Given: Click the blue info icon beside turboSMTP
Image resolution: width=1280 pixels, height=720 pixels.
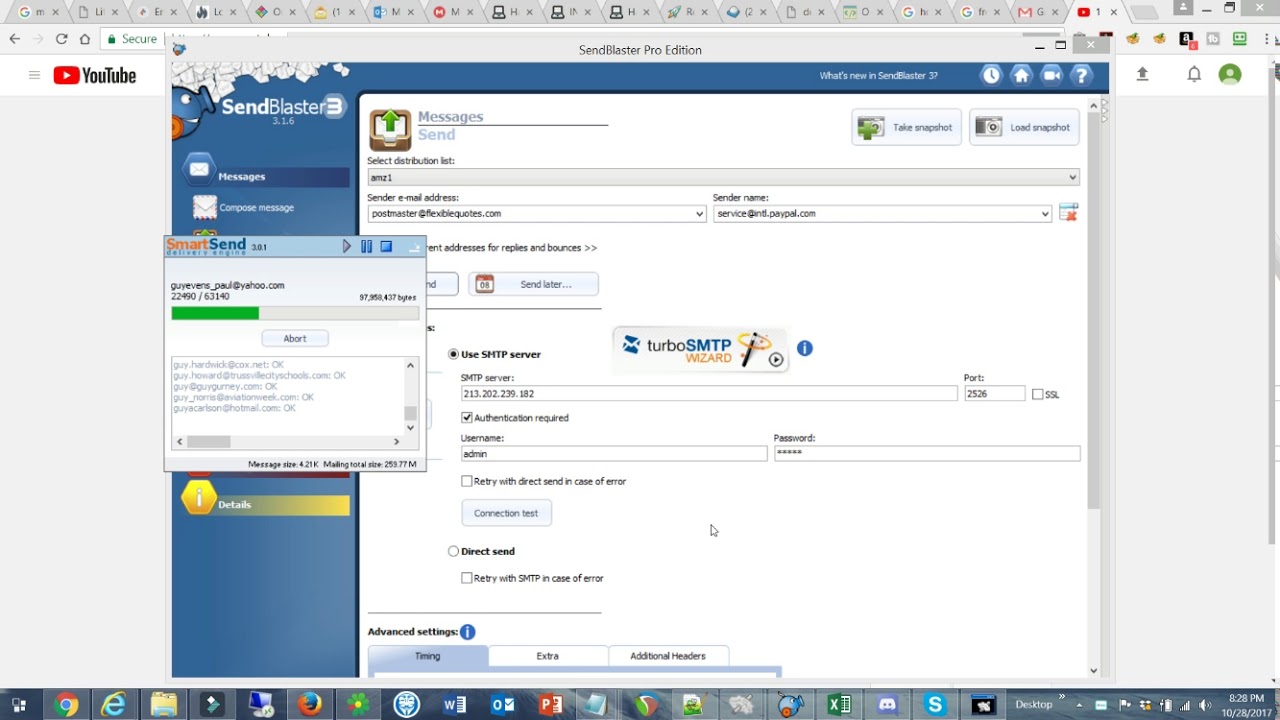Looking at the screenshot, I should pyautogui.click(x=805, y=348).
